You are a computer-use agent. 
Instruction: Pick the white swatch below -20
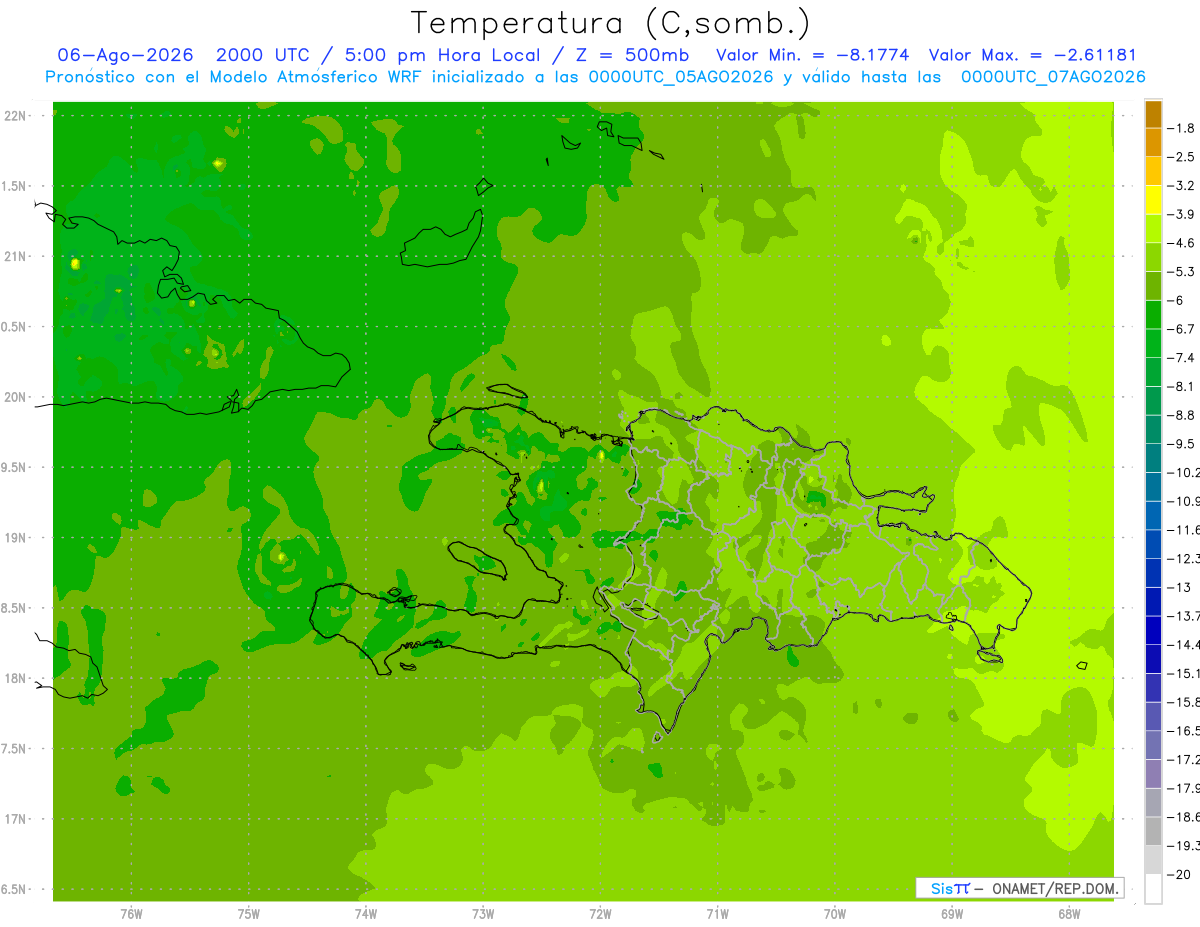tap(1153, 889)
